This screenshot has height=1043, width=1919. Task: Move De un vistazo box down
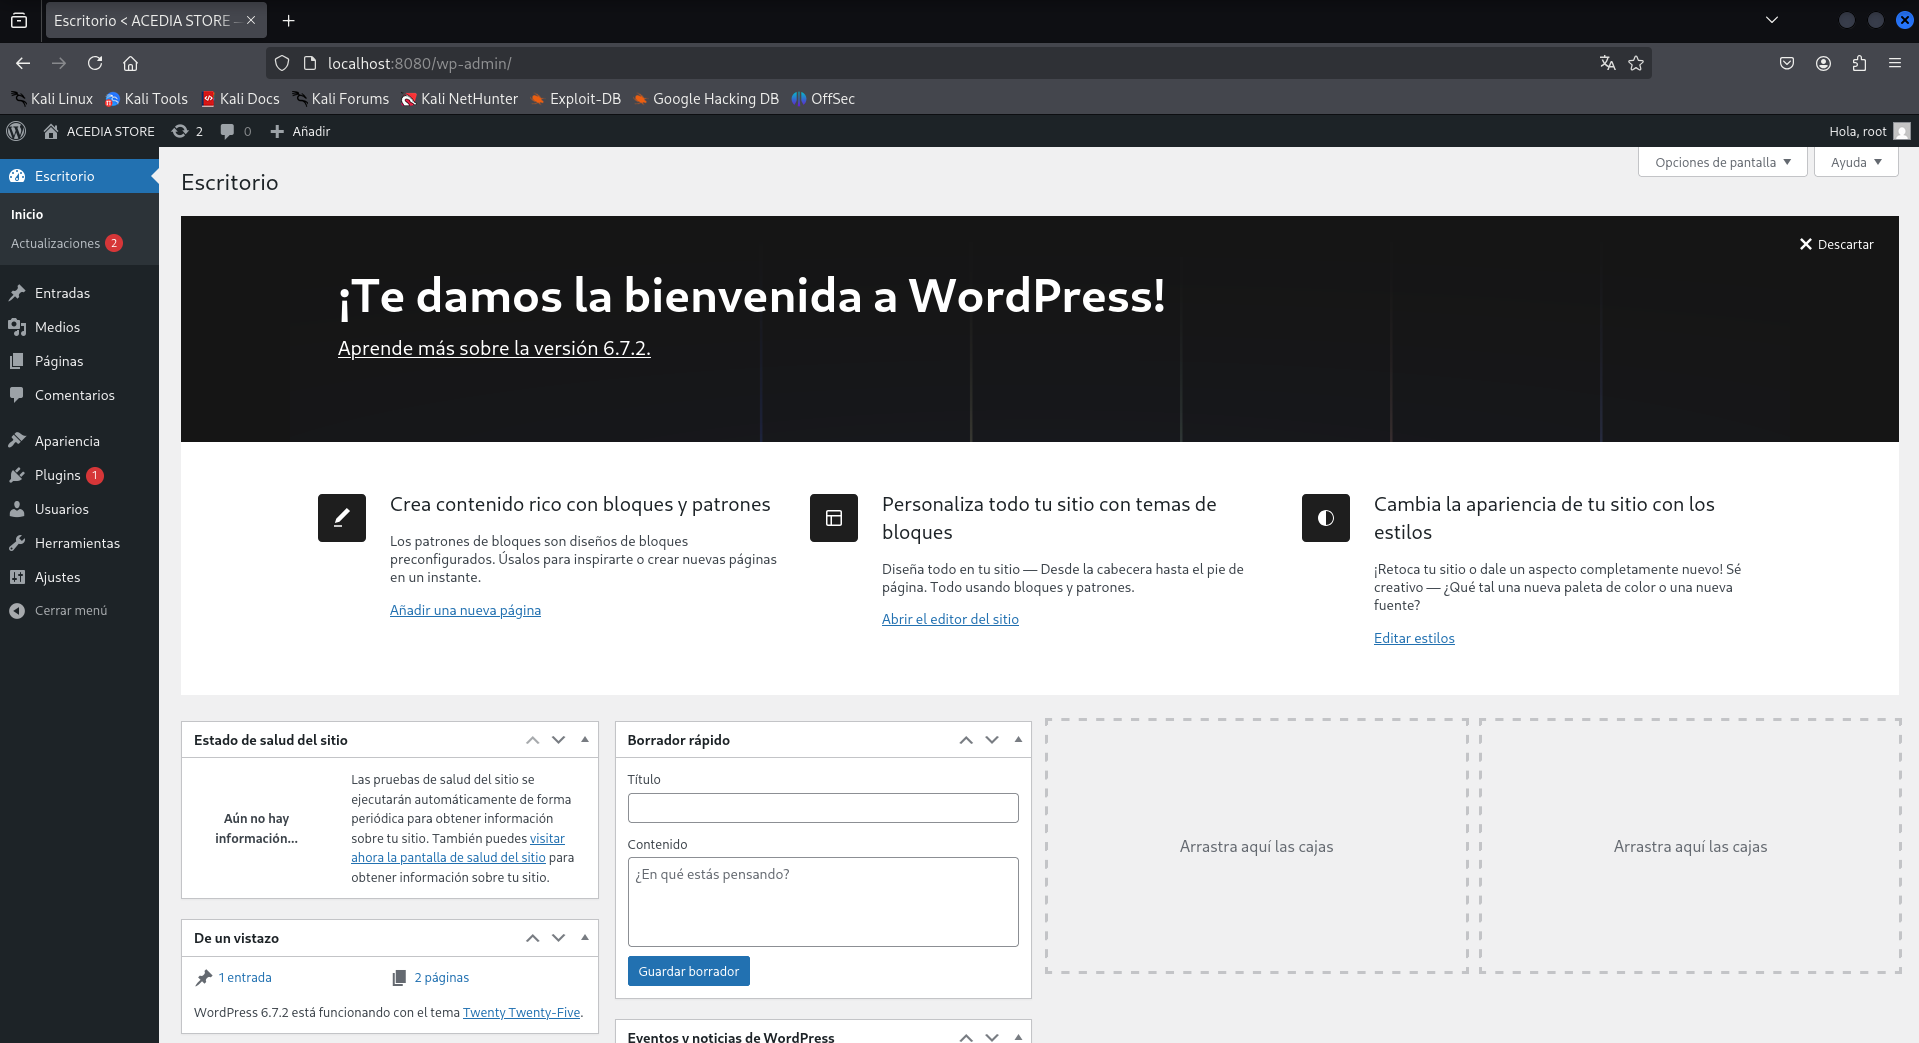click(558, 938)
